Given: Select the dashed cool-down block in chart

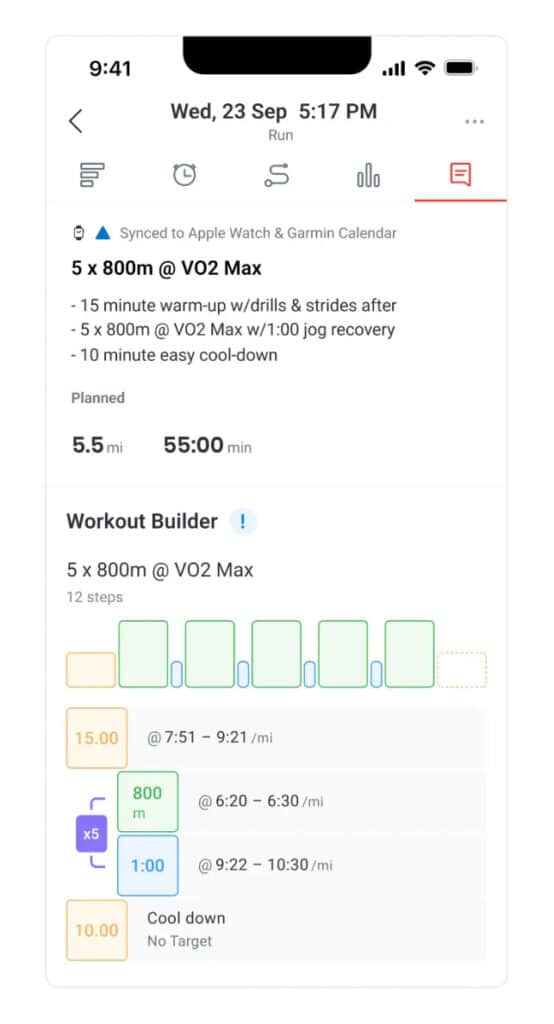Looking at the screenshot, I should 462,669.
